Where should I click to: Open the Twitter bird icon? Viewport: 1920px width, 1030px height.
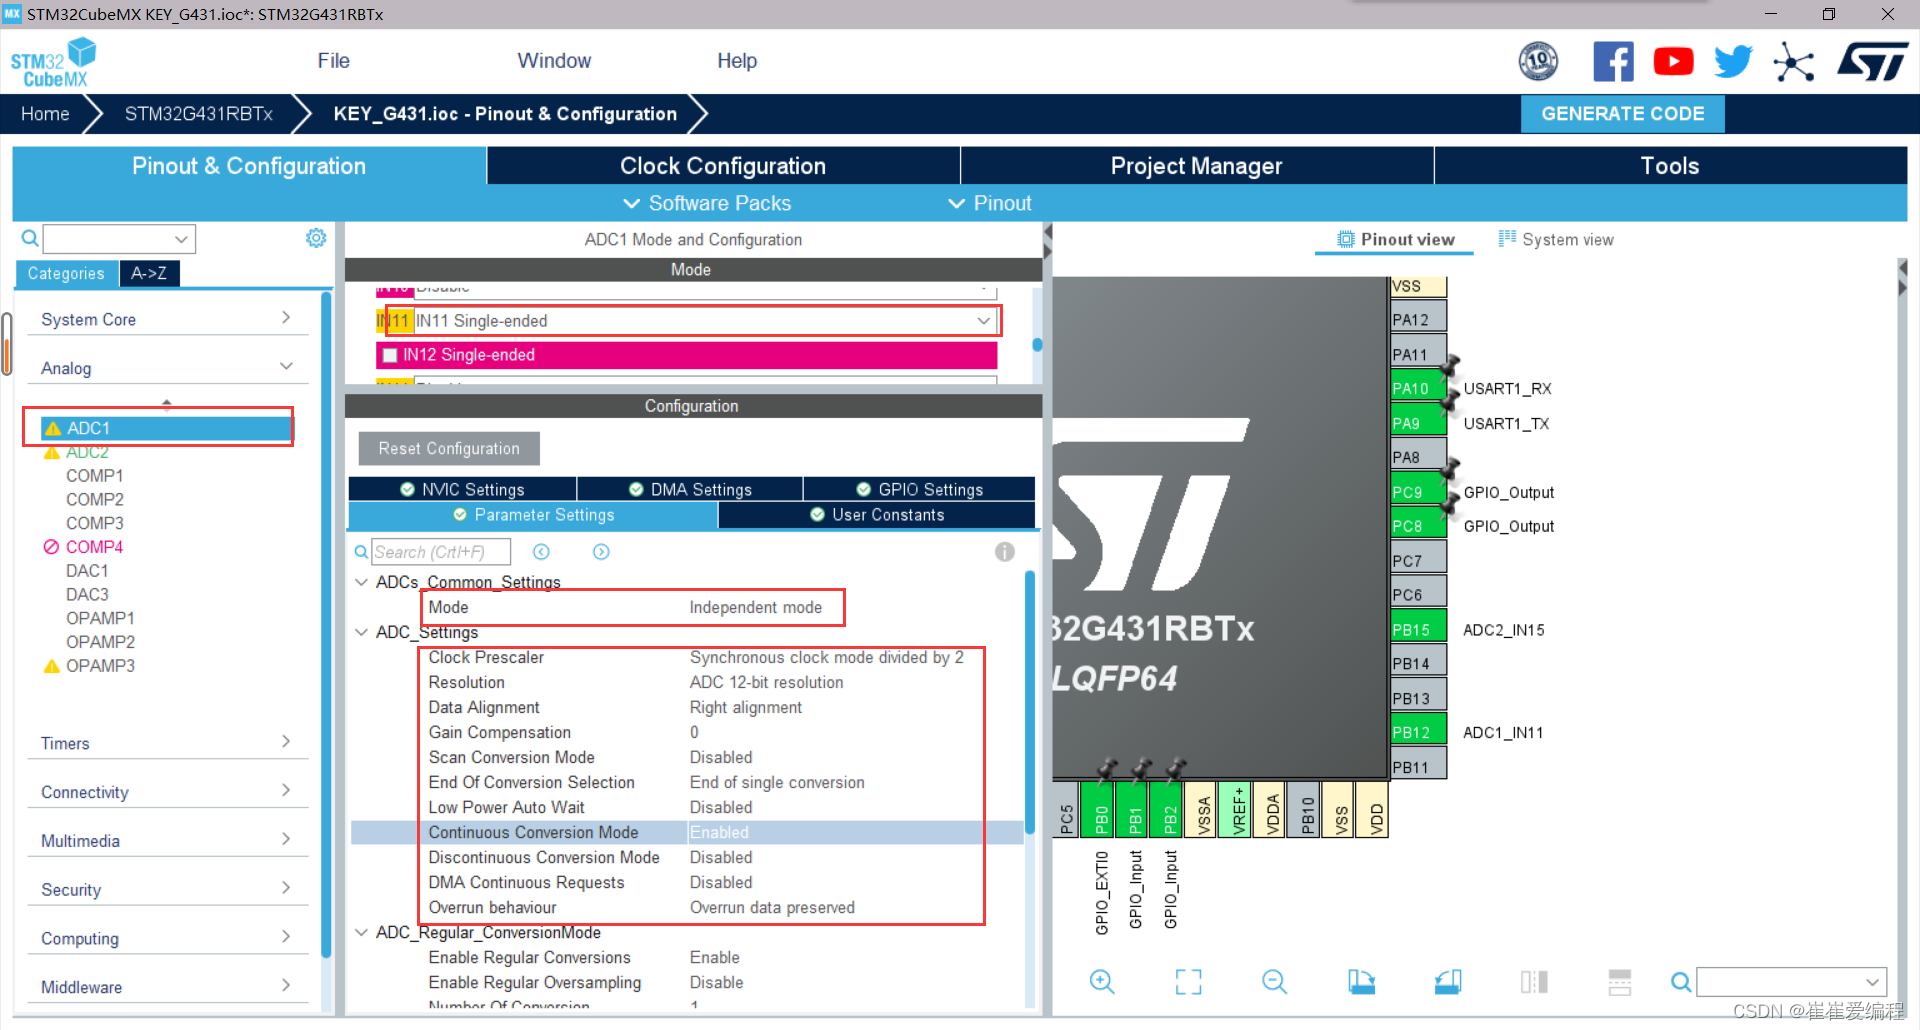click(x=1733, y=61)
